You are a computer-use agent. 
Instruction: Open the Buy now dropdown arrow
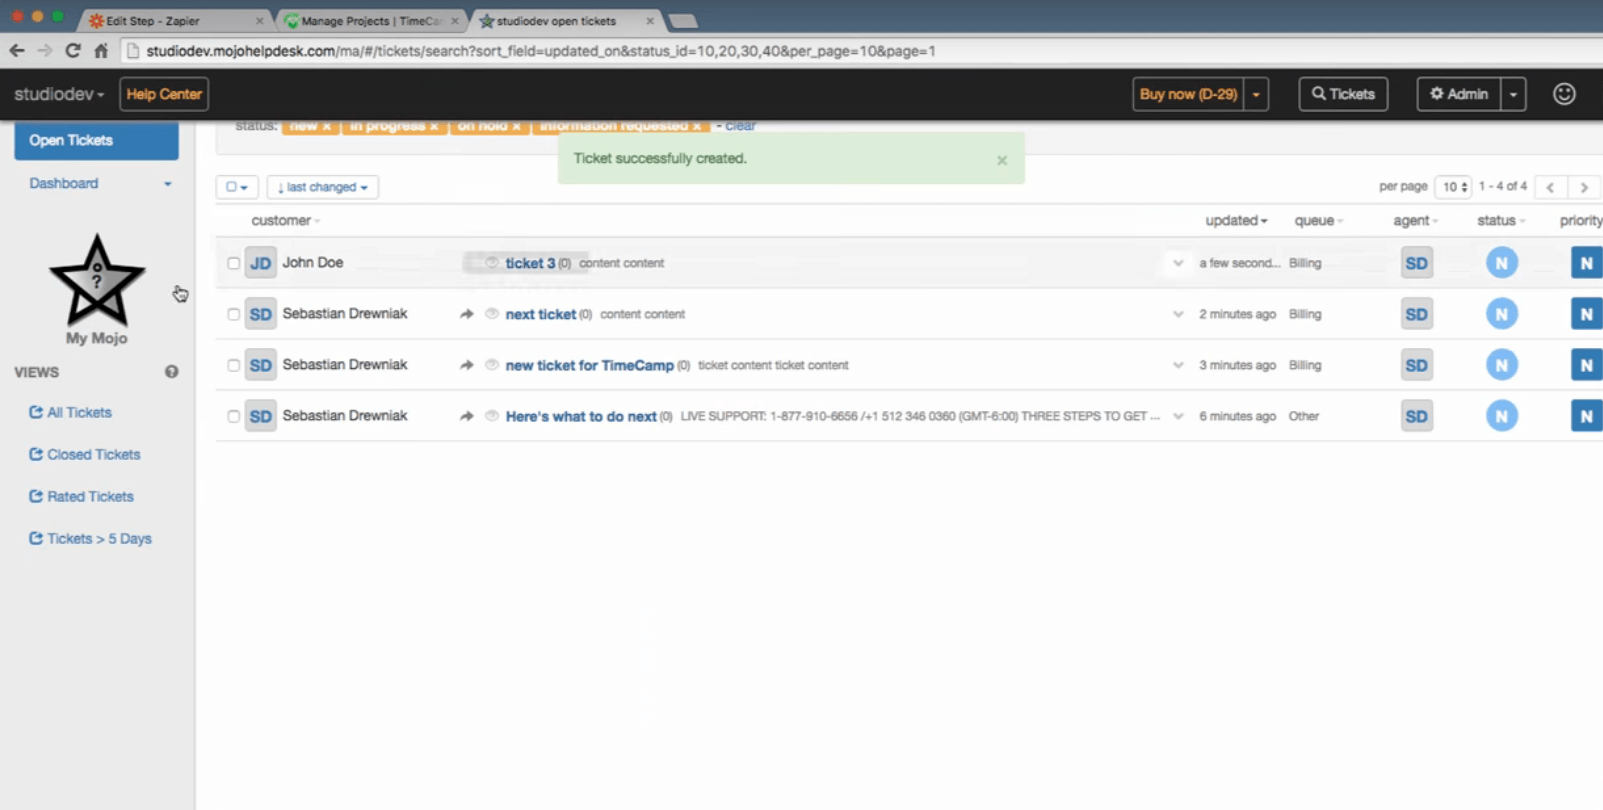[x=1256, y=94]
